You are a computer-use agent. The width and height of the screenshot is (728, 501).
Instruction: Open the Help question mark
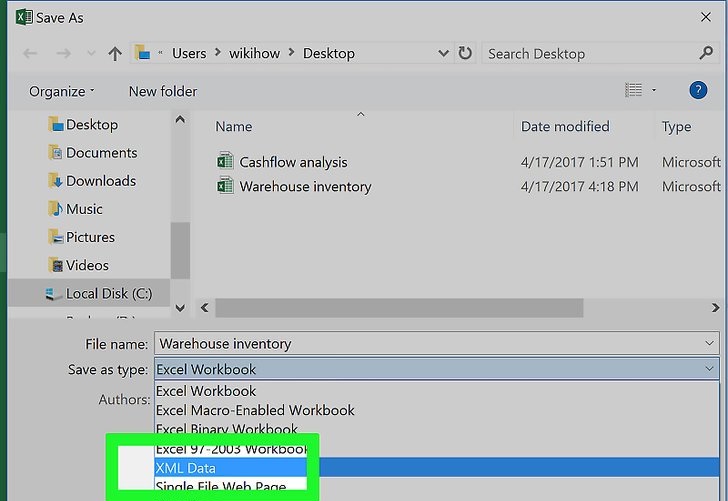pos(698,90)
